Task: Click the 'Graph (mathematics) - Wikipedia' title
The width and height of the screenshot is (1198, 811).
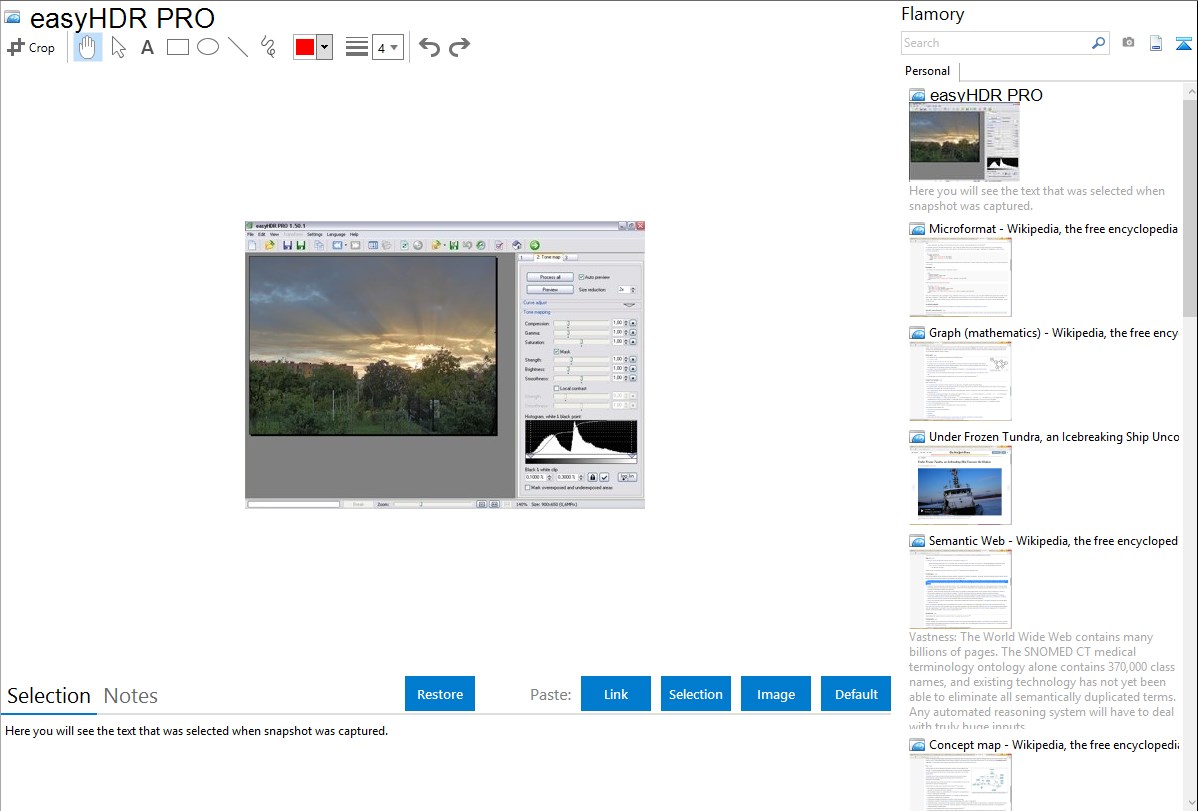Action: point(1053,333)
